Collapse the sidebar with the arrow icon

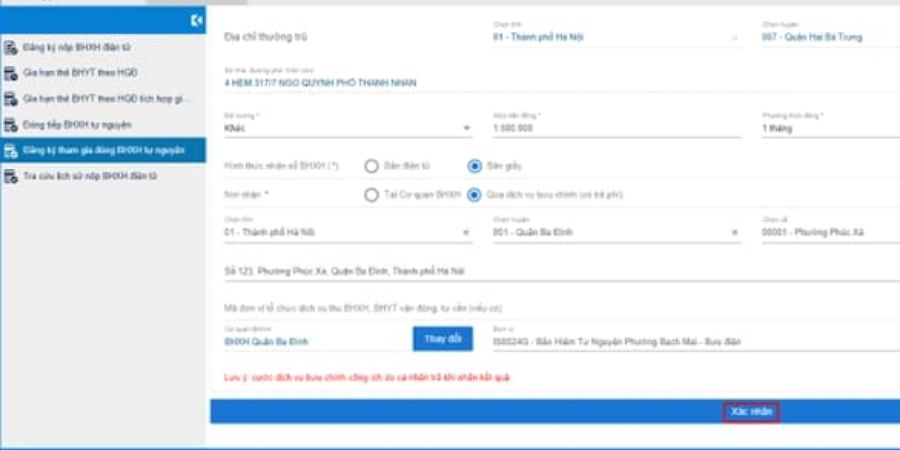coord(196,21)
